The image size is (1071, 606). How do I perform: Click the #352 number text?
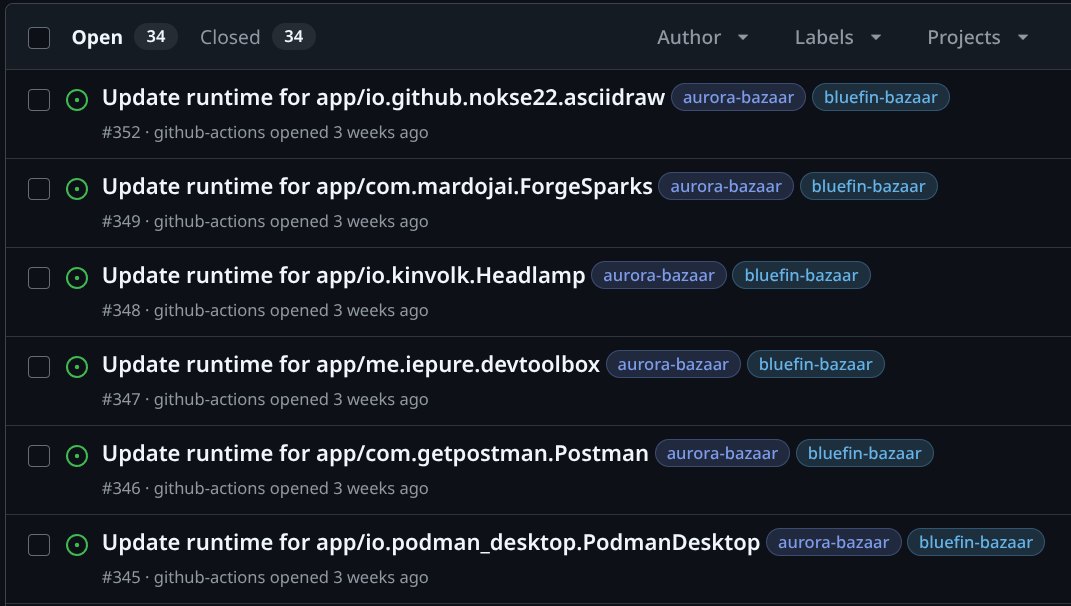tap(121, 133)
